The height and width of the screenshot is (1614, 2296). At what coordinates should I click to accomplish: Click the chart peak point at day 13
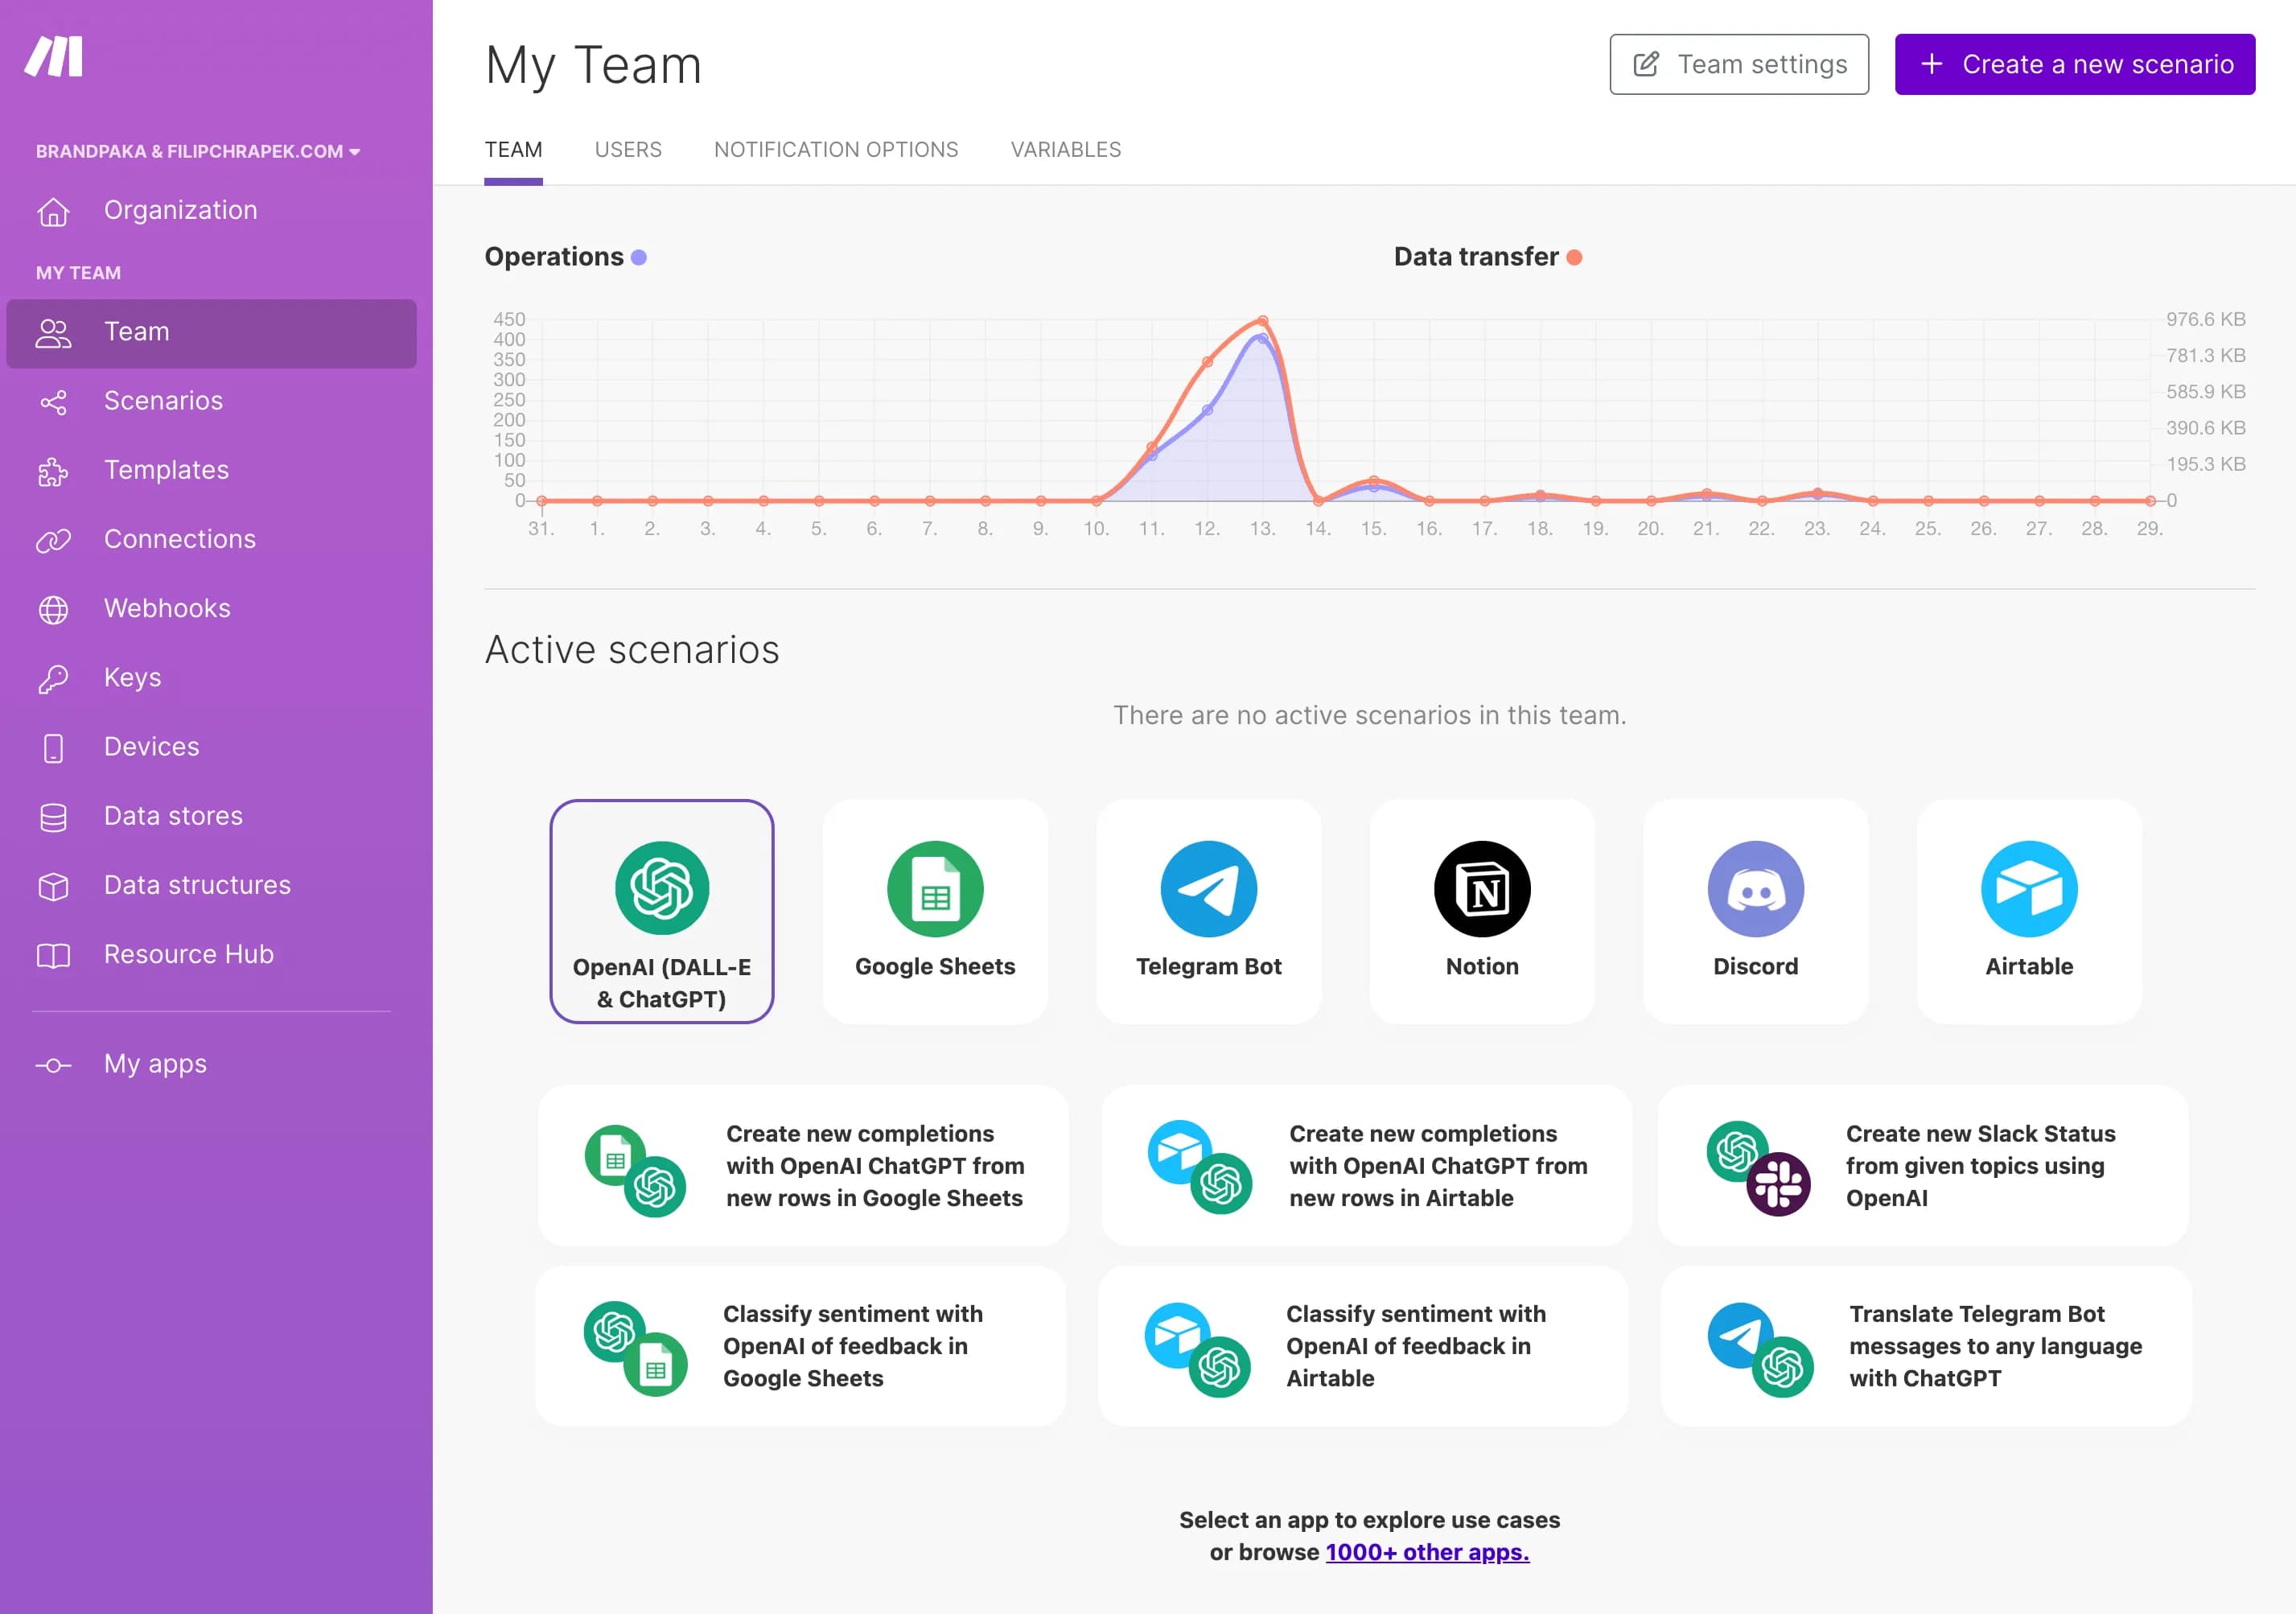[1262, 321]
